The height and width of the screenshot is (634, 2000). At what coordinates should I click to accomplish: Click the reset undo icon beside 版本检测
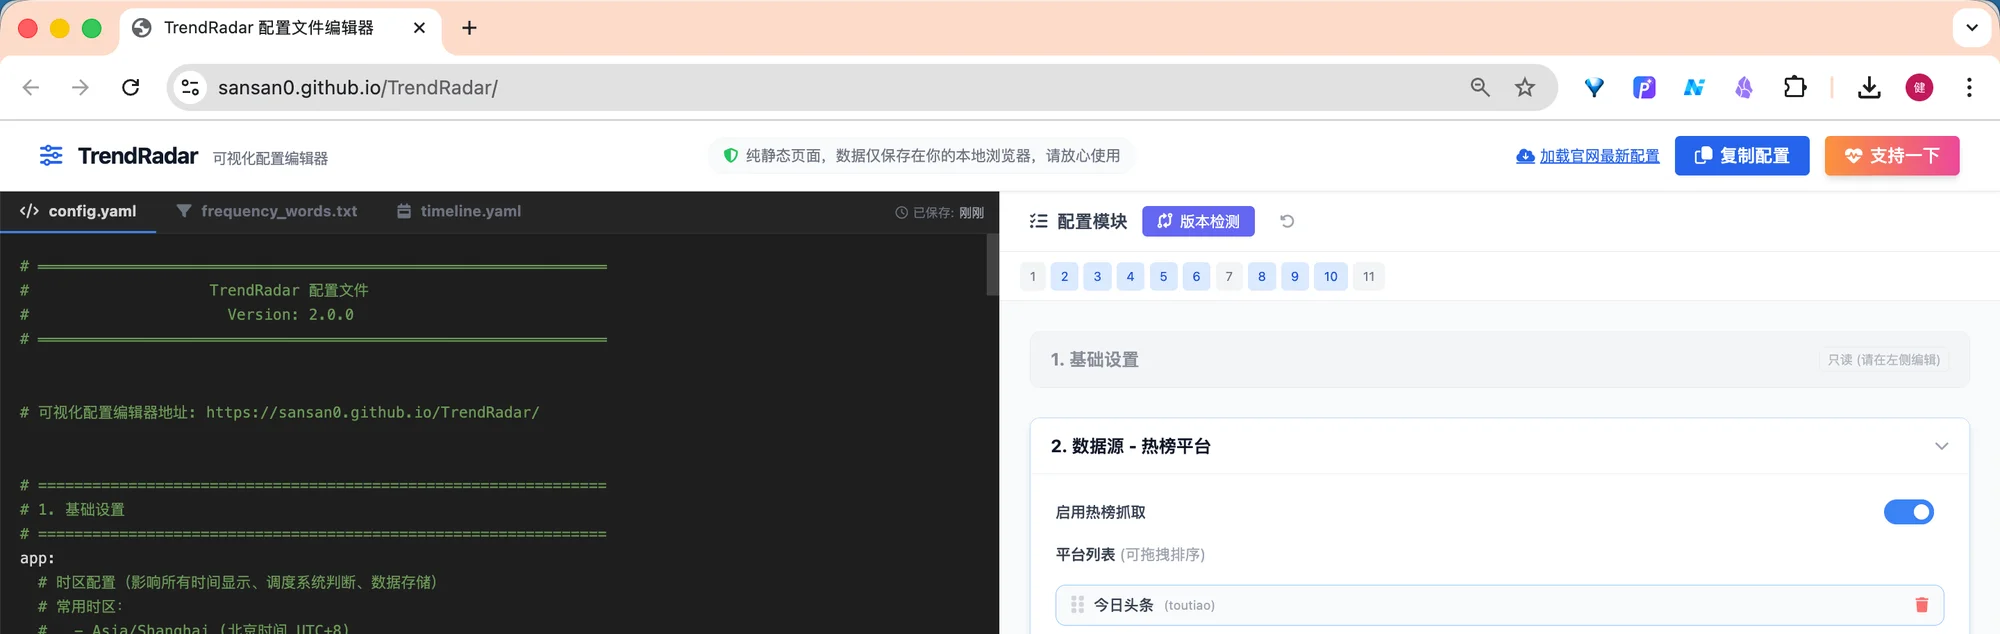[x=1287, y=221]
